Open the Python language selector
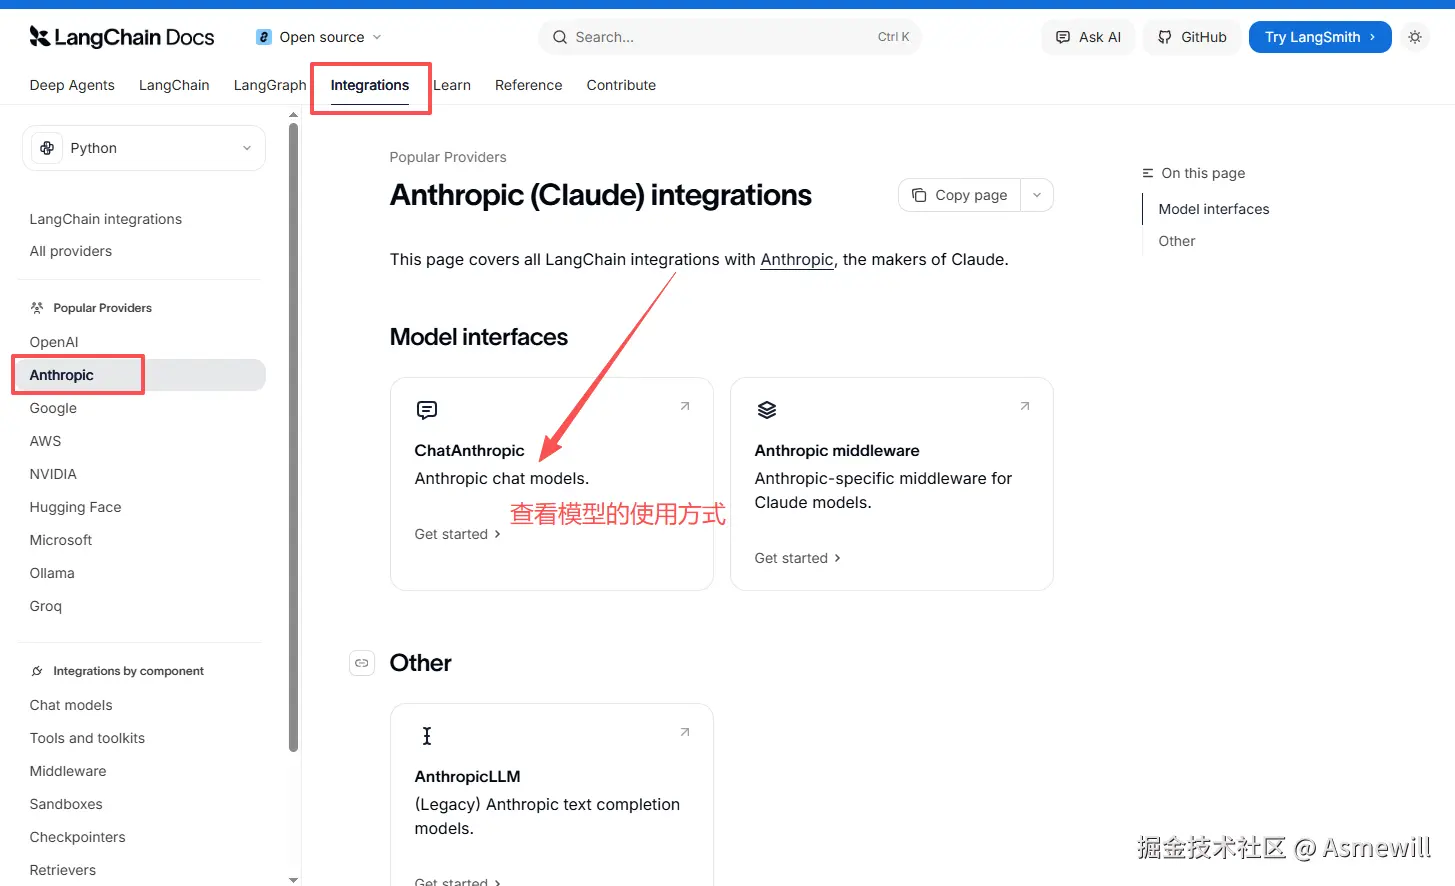This screenshot has width=1455, height=886. (144, 148)
